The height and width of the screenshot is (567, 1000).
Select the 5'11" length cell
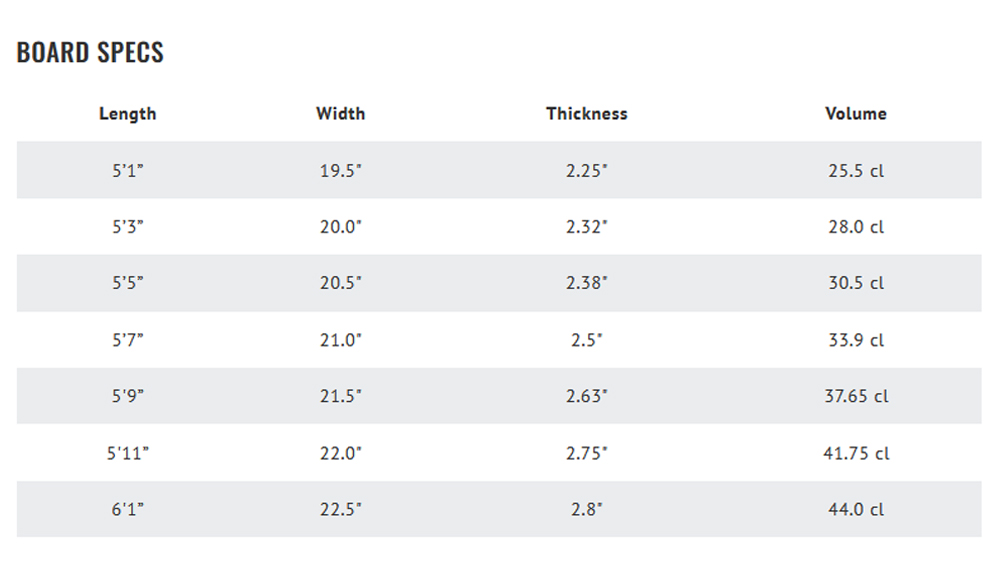click(128, 453)
